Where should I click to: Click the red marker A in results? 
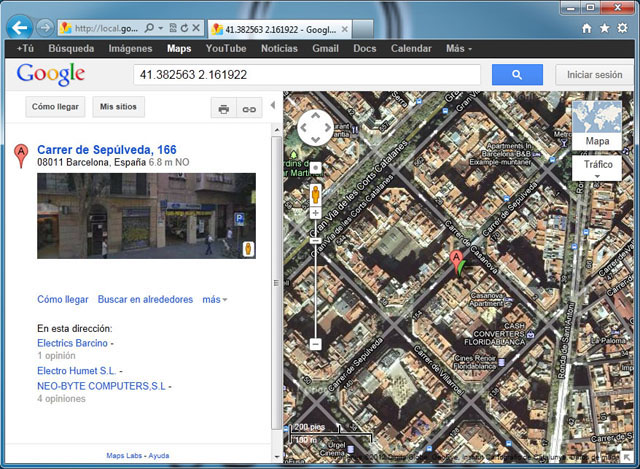point(21,156)
